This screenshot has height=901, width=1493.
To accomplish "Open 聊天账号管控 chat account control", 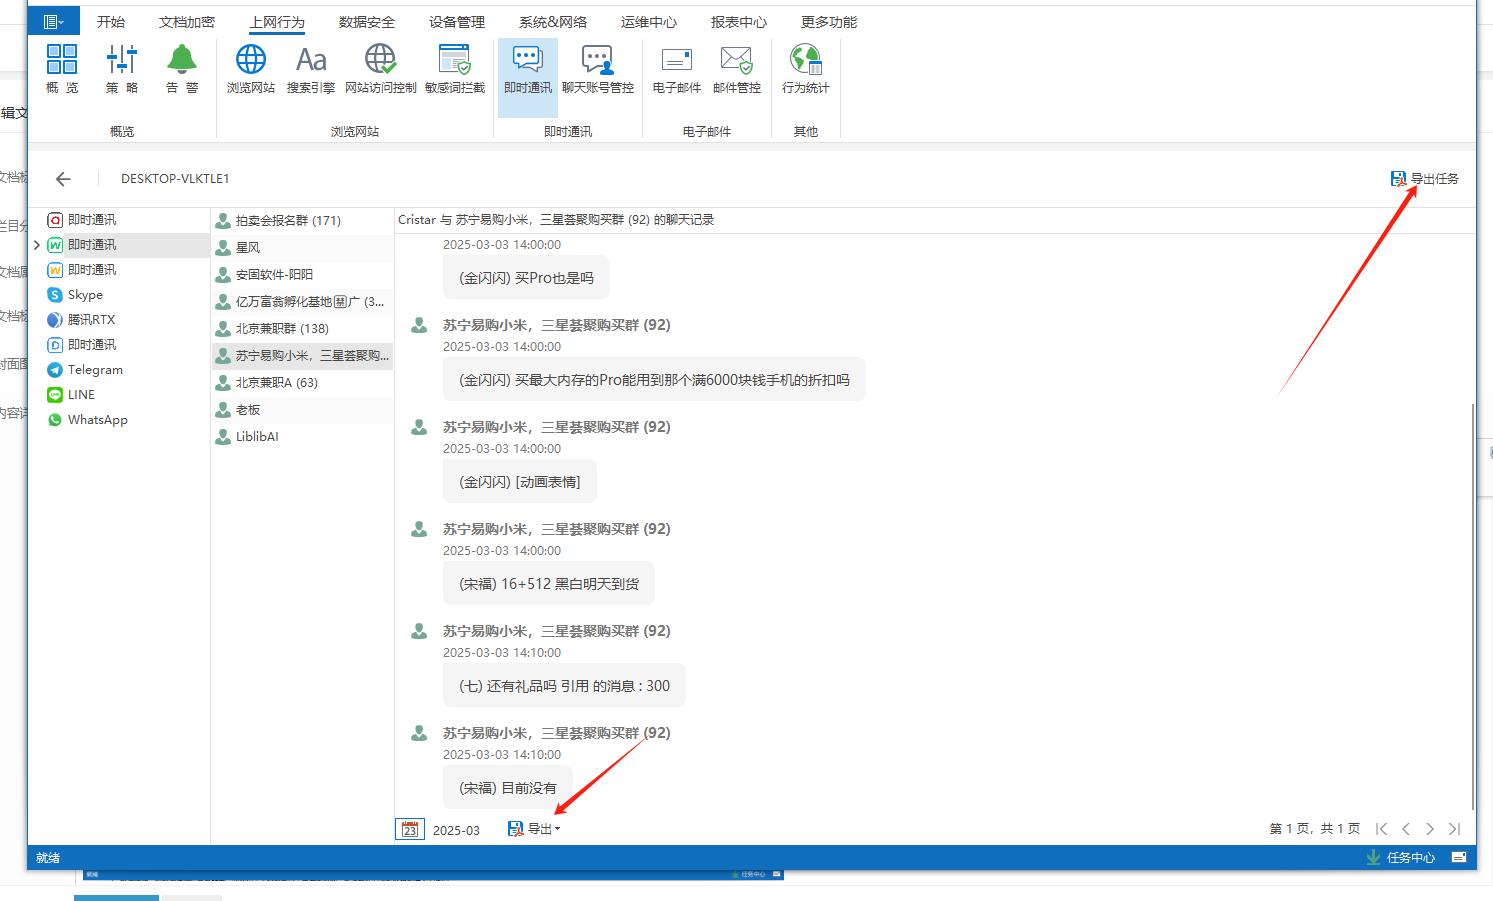I will coord(597,69).
